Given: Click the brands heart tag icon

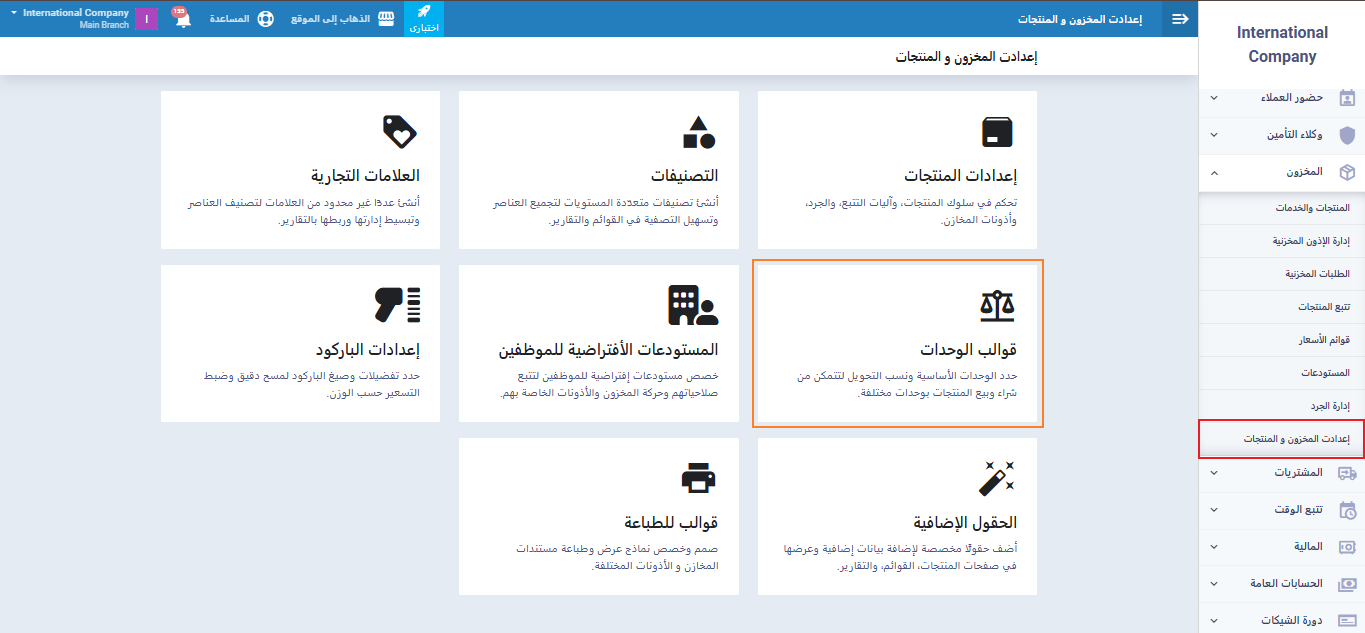Looking at the screenshot, I should click(399, 131).
